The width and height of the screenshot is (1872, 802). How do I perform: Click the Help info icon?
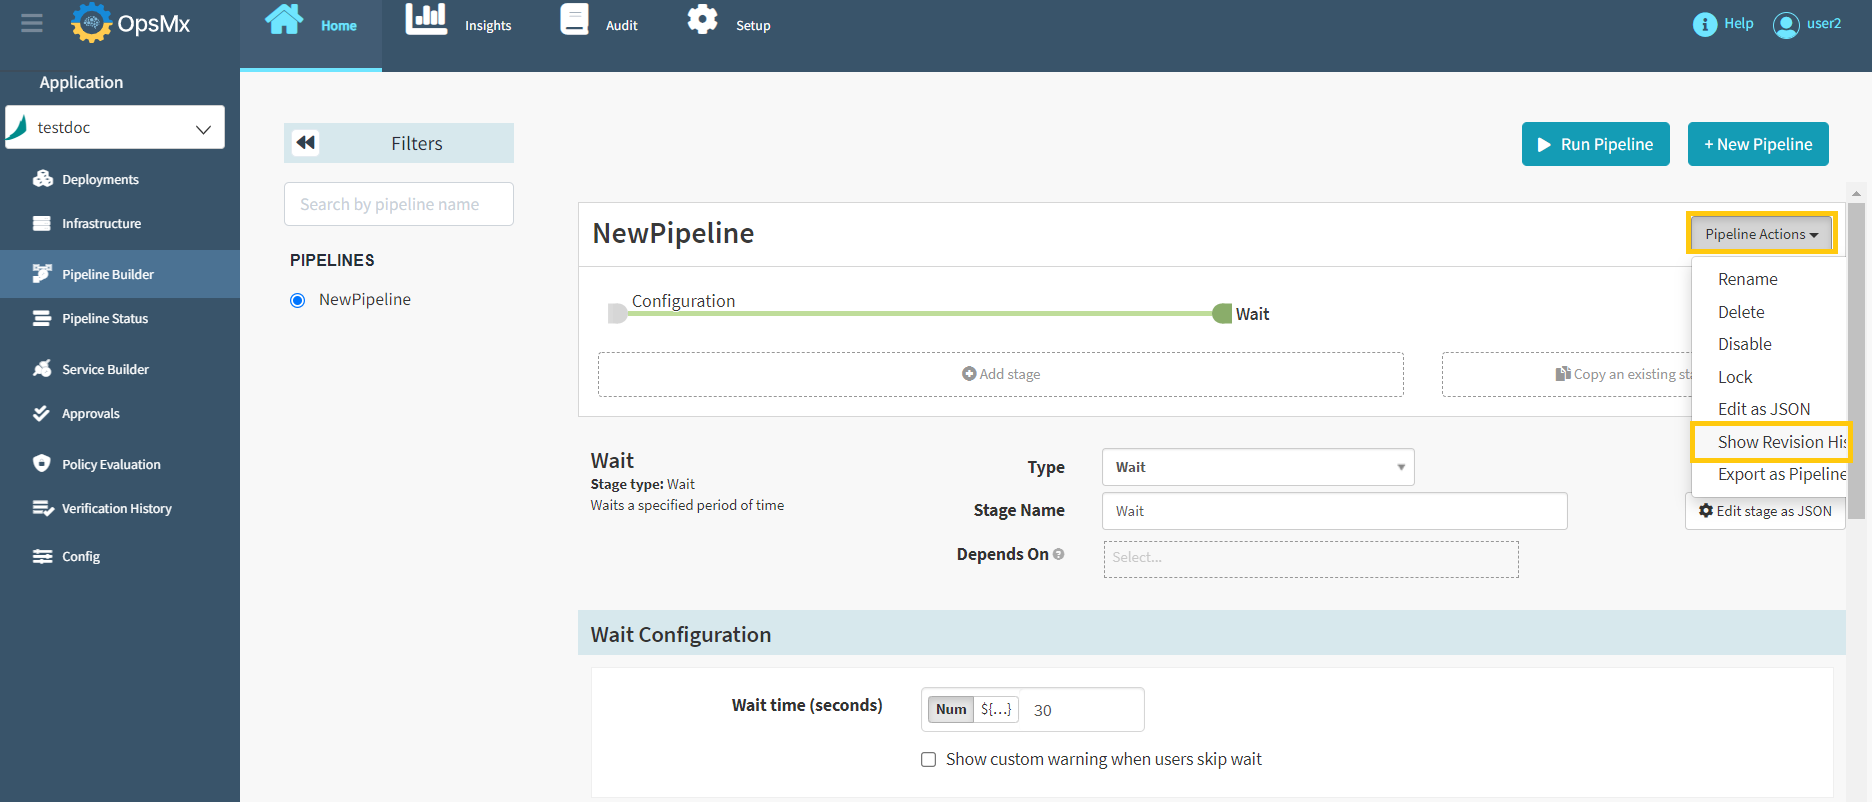pyautogui.click(x=1704, y=24)
